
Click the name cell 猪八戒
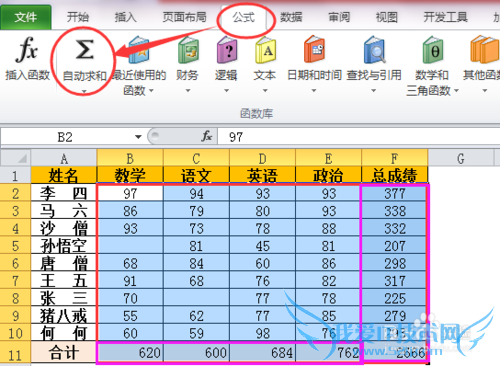[x=64, y=316]
